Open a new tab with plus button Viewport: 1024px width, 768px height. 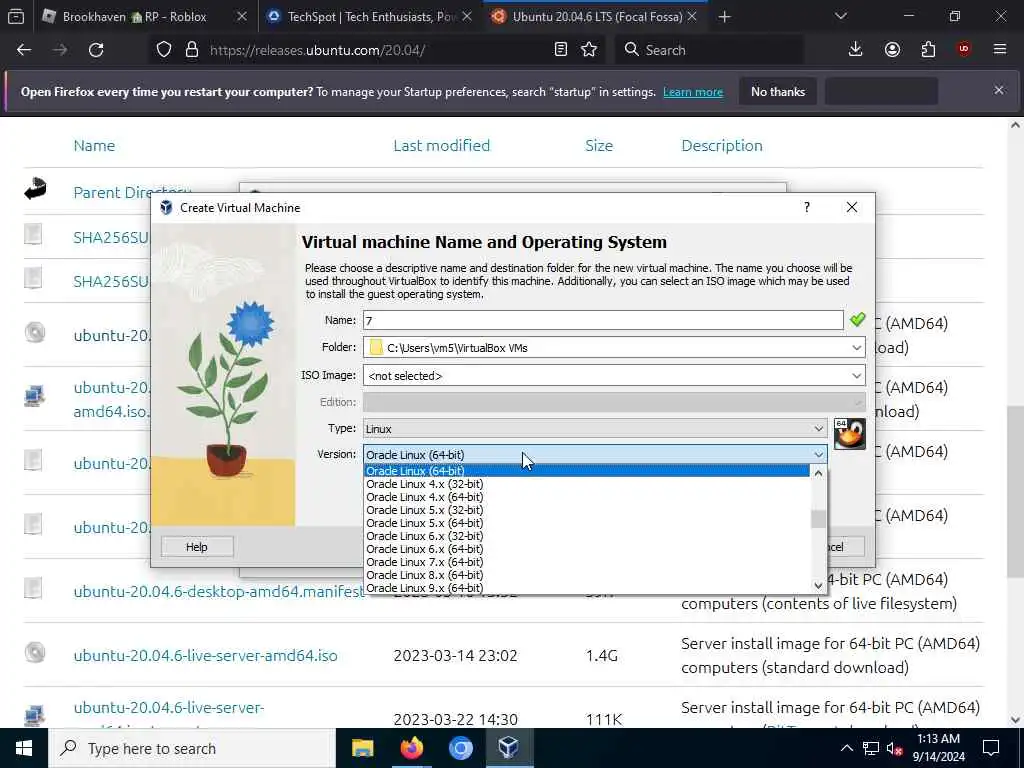pos(724,17)
